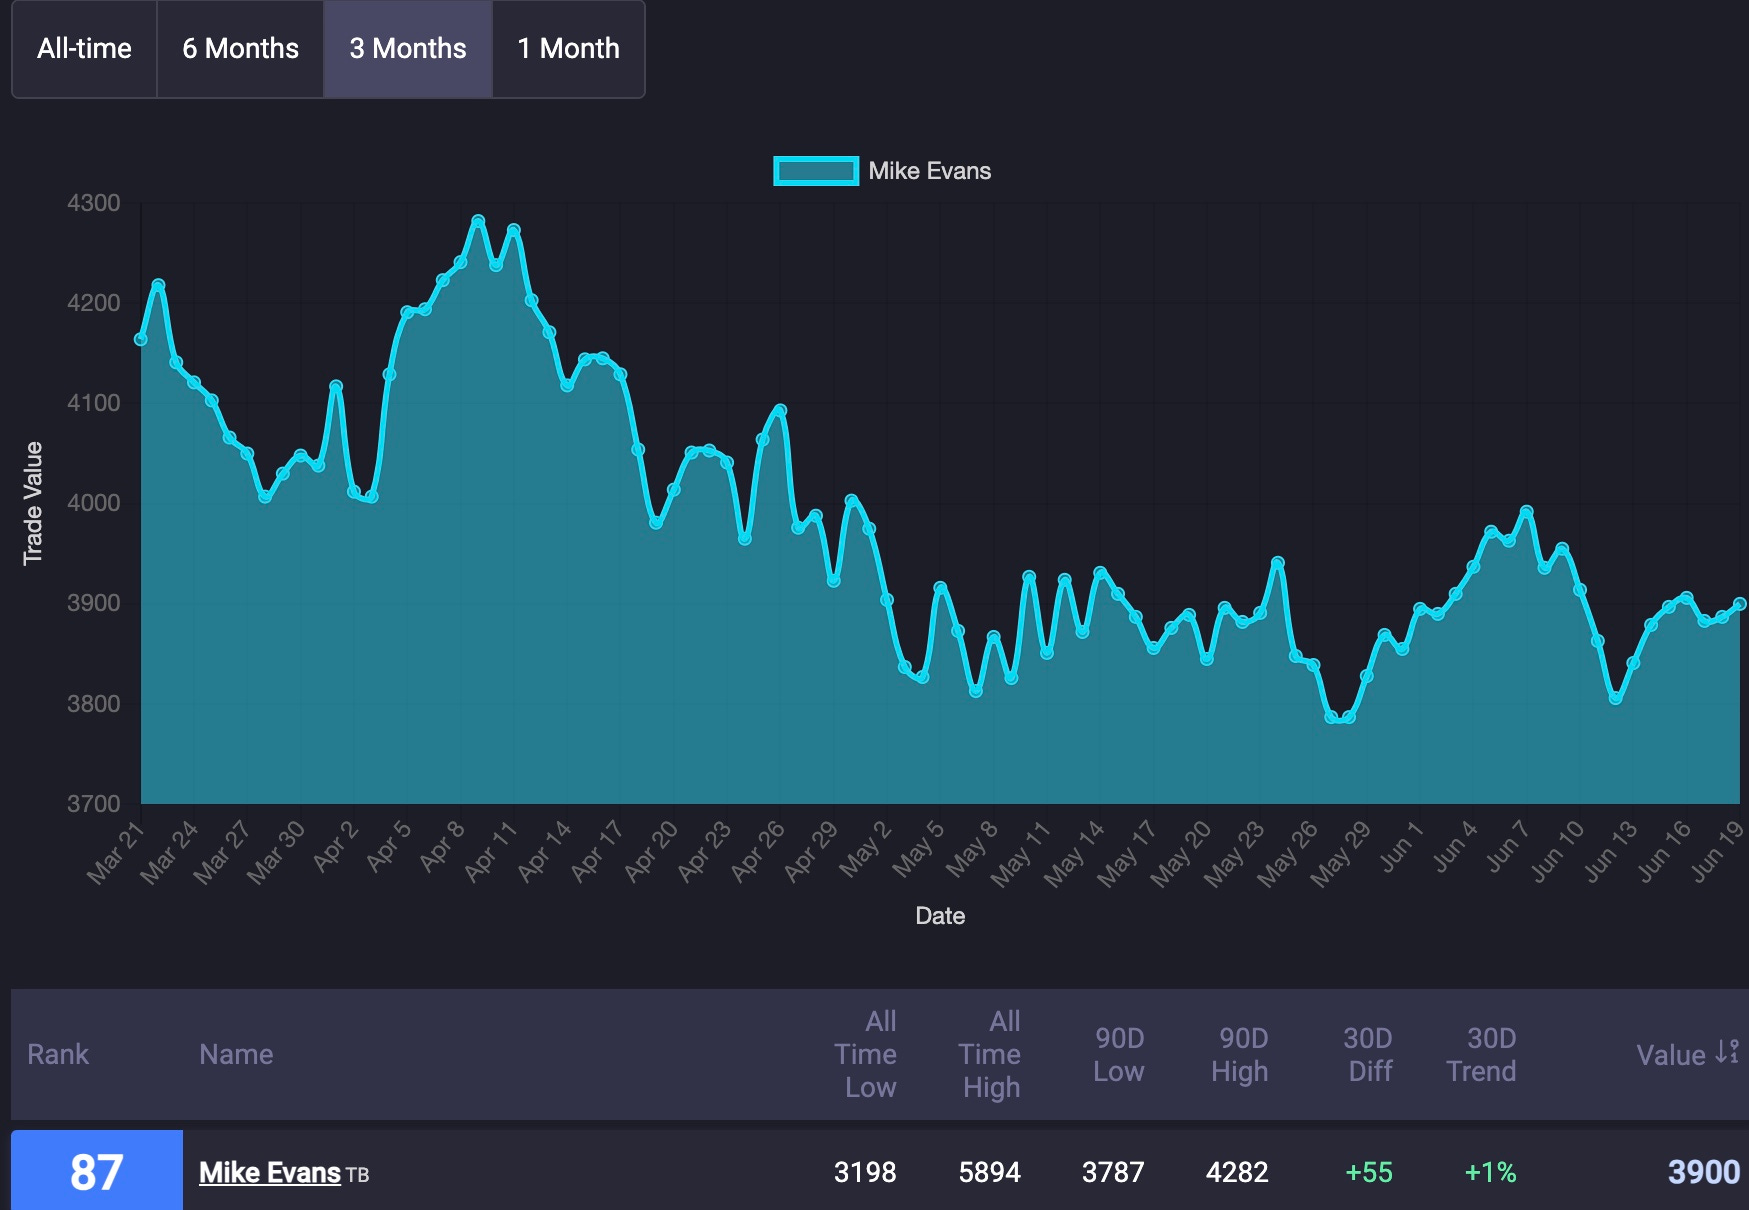Image resolution: width=1749 pixels, height=1210 pixels.
Task: Select the last chart data point at Jun 19
Action: 1740,603
